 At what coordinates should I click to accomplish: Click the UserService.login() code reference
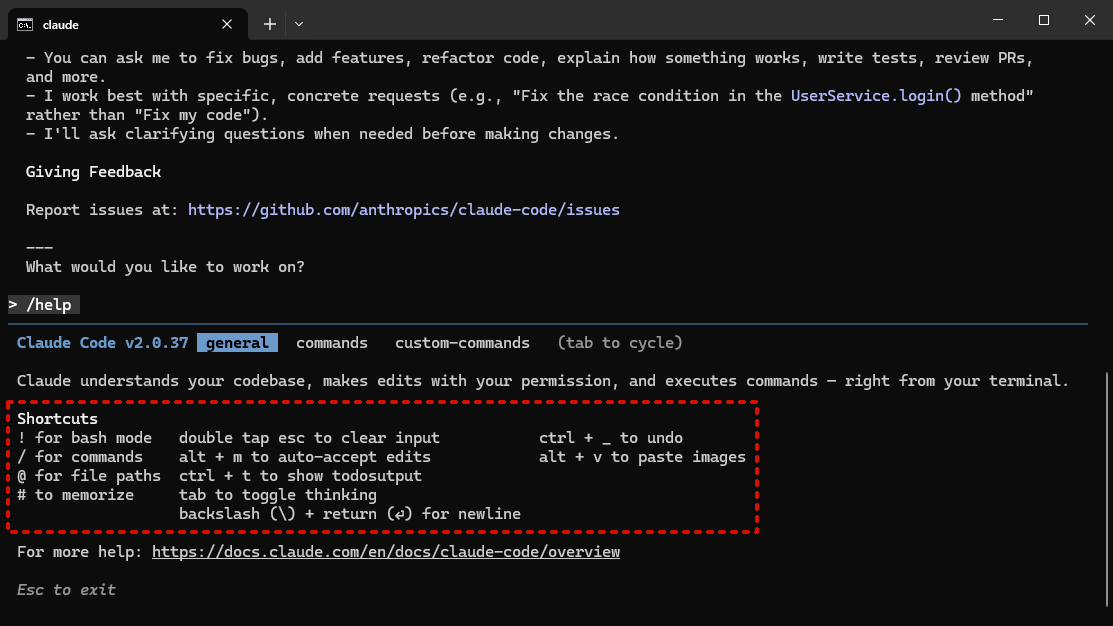click(x=876, y=96)
